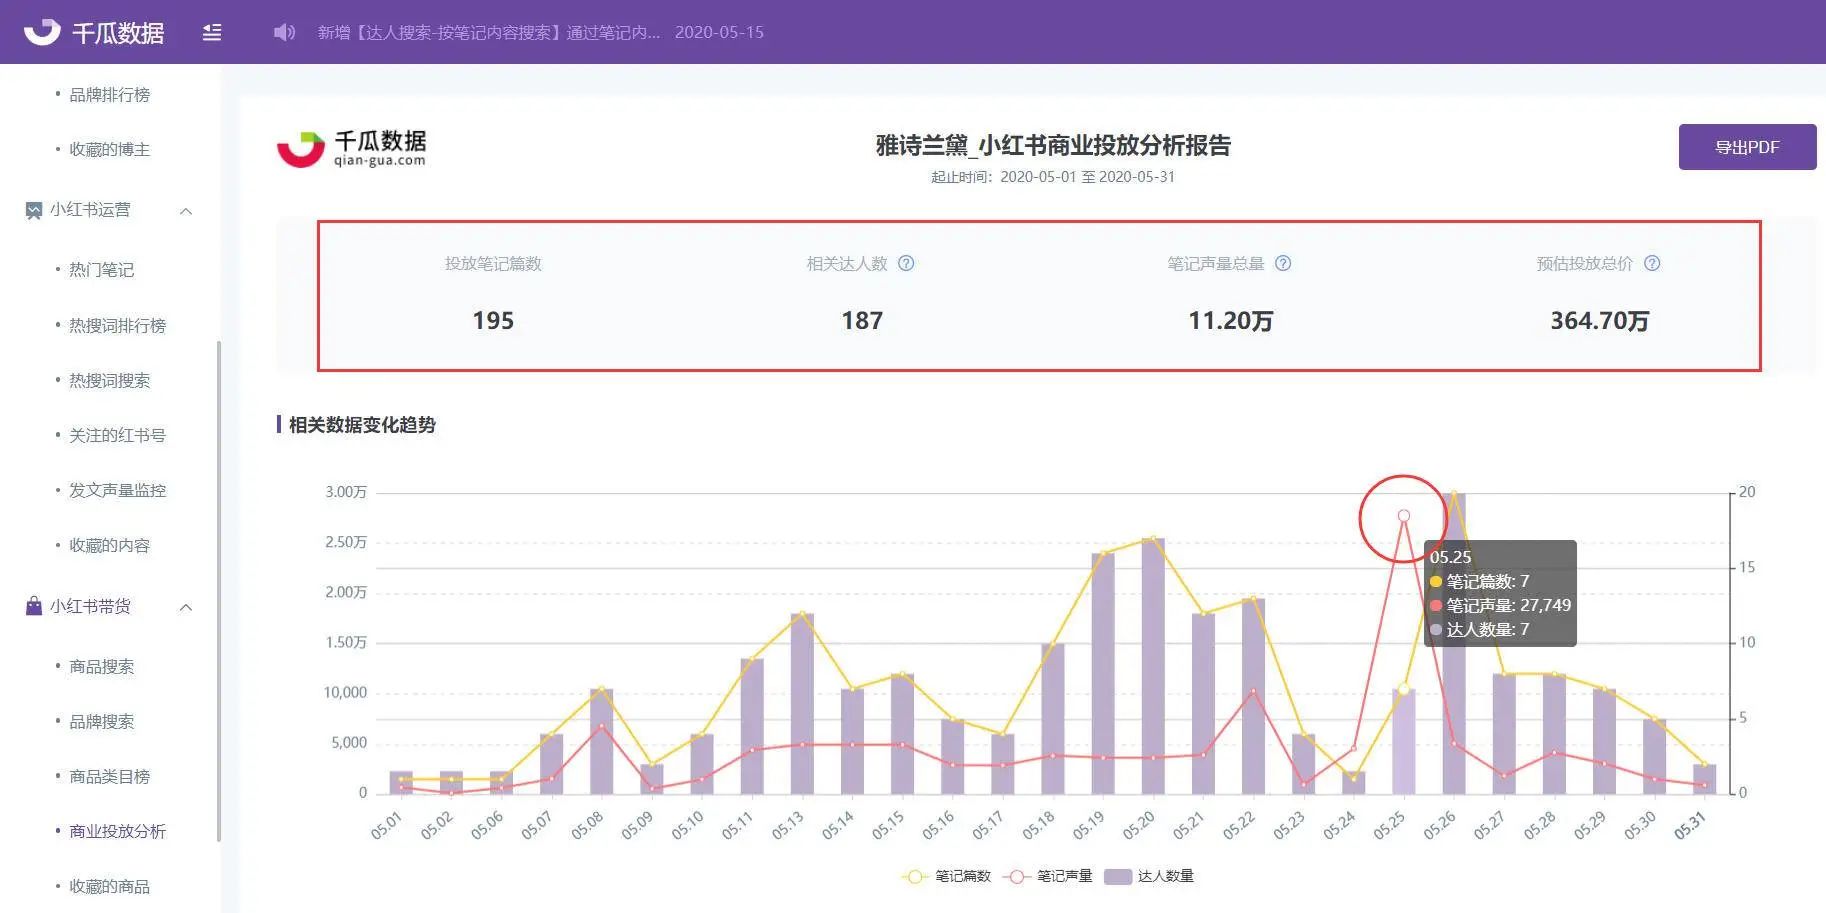
Task: Go to 商品类目榜
Action: (109, 776)
